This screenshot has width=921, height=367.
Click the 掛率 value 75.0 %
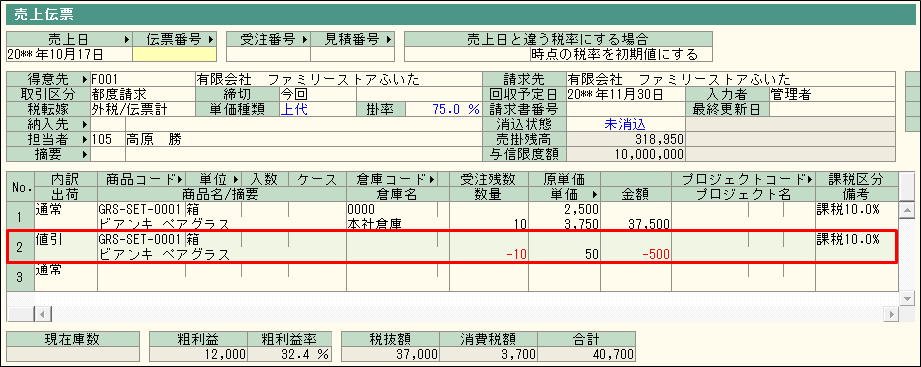443,109
